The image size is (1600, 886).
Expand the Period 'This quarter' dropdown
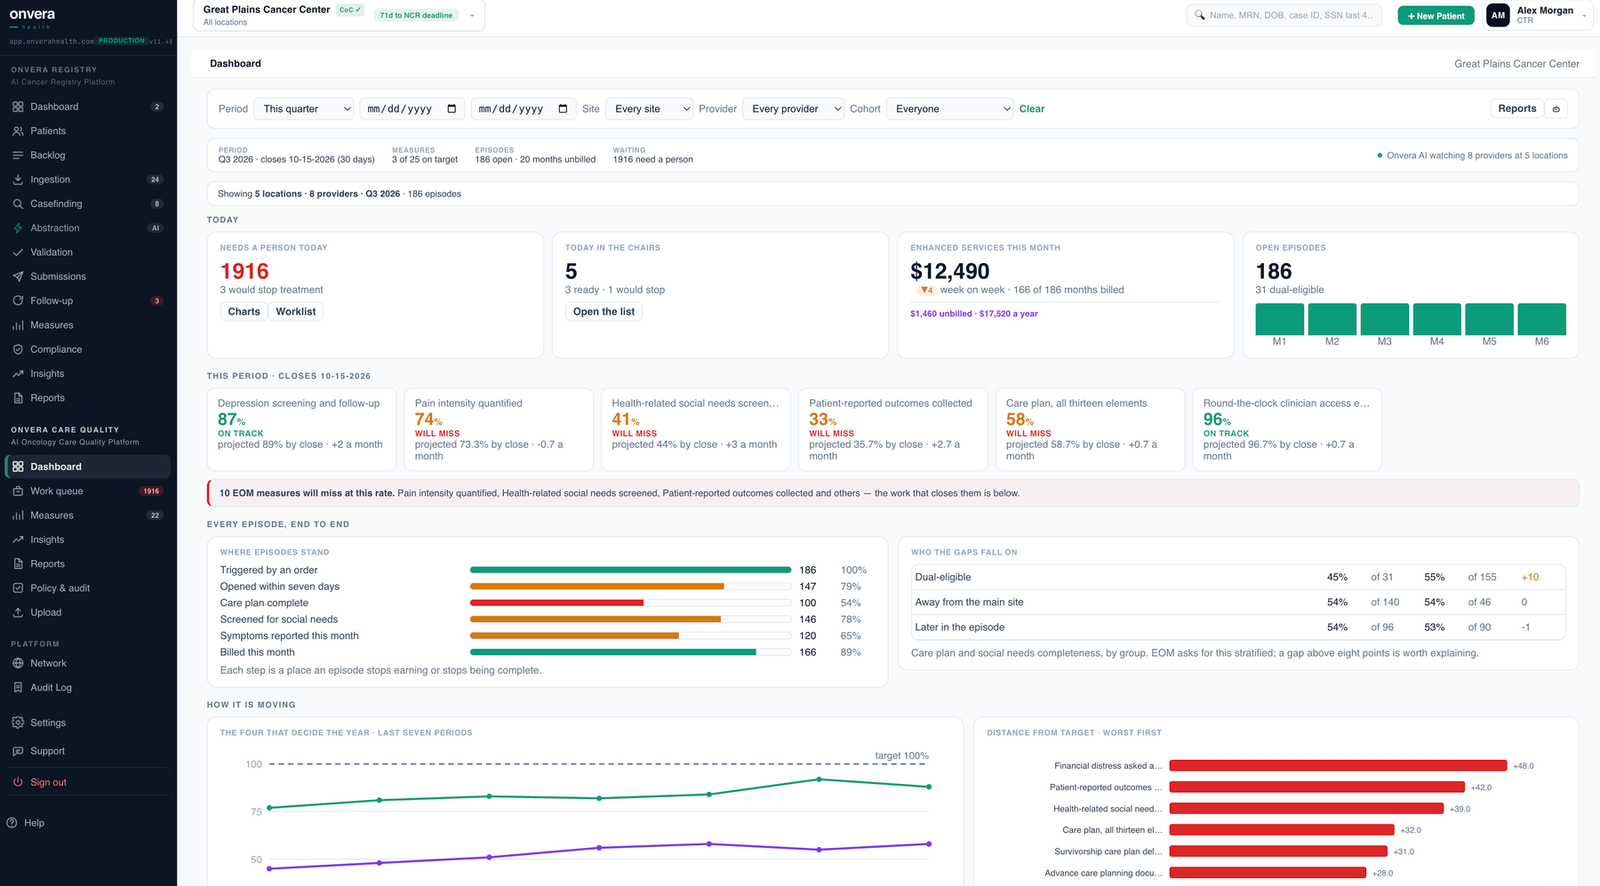tap(304, 109)
